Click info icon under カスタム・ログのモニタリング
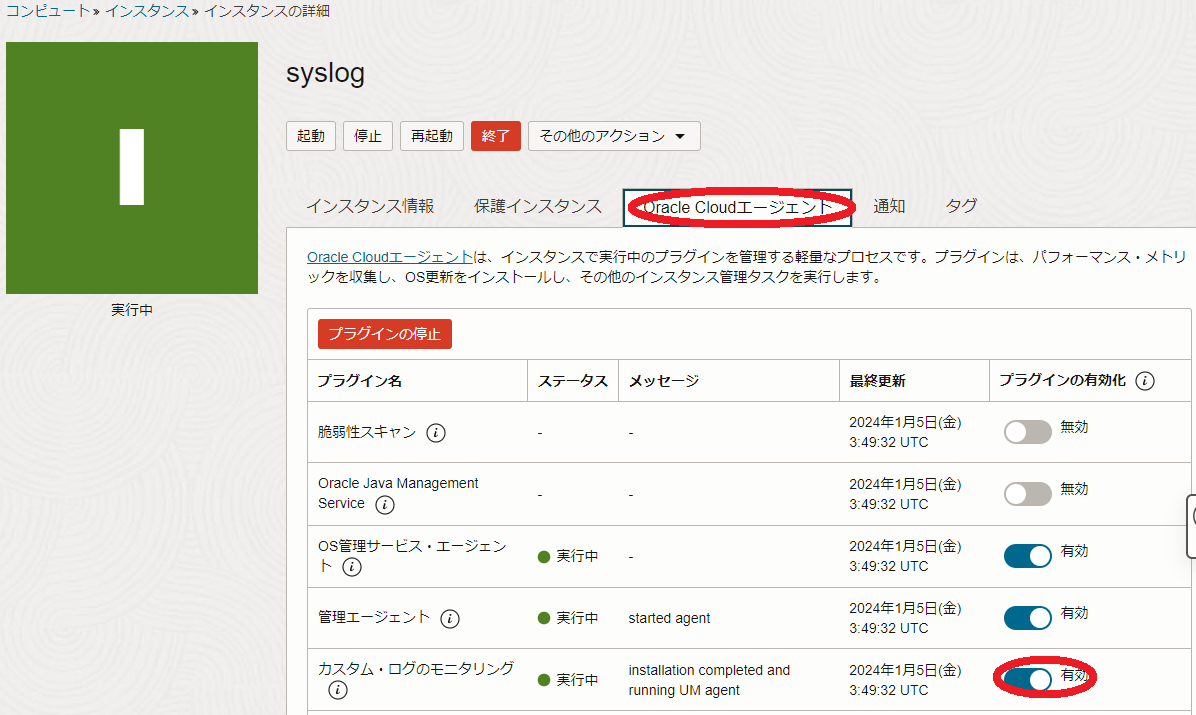Viewport: 1196px width, 715px height. [338, 690]
